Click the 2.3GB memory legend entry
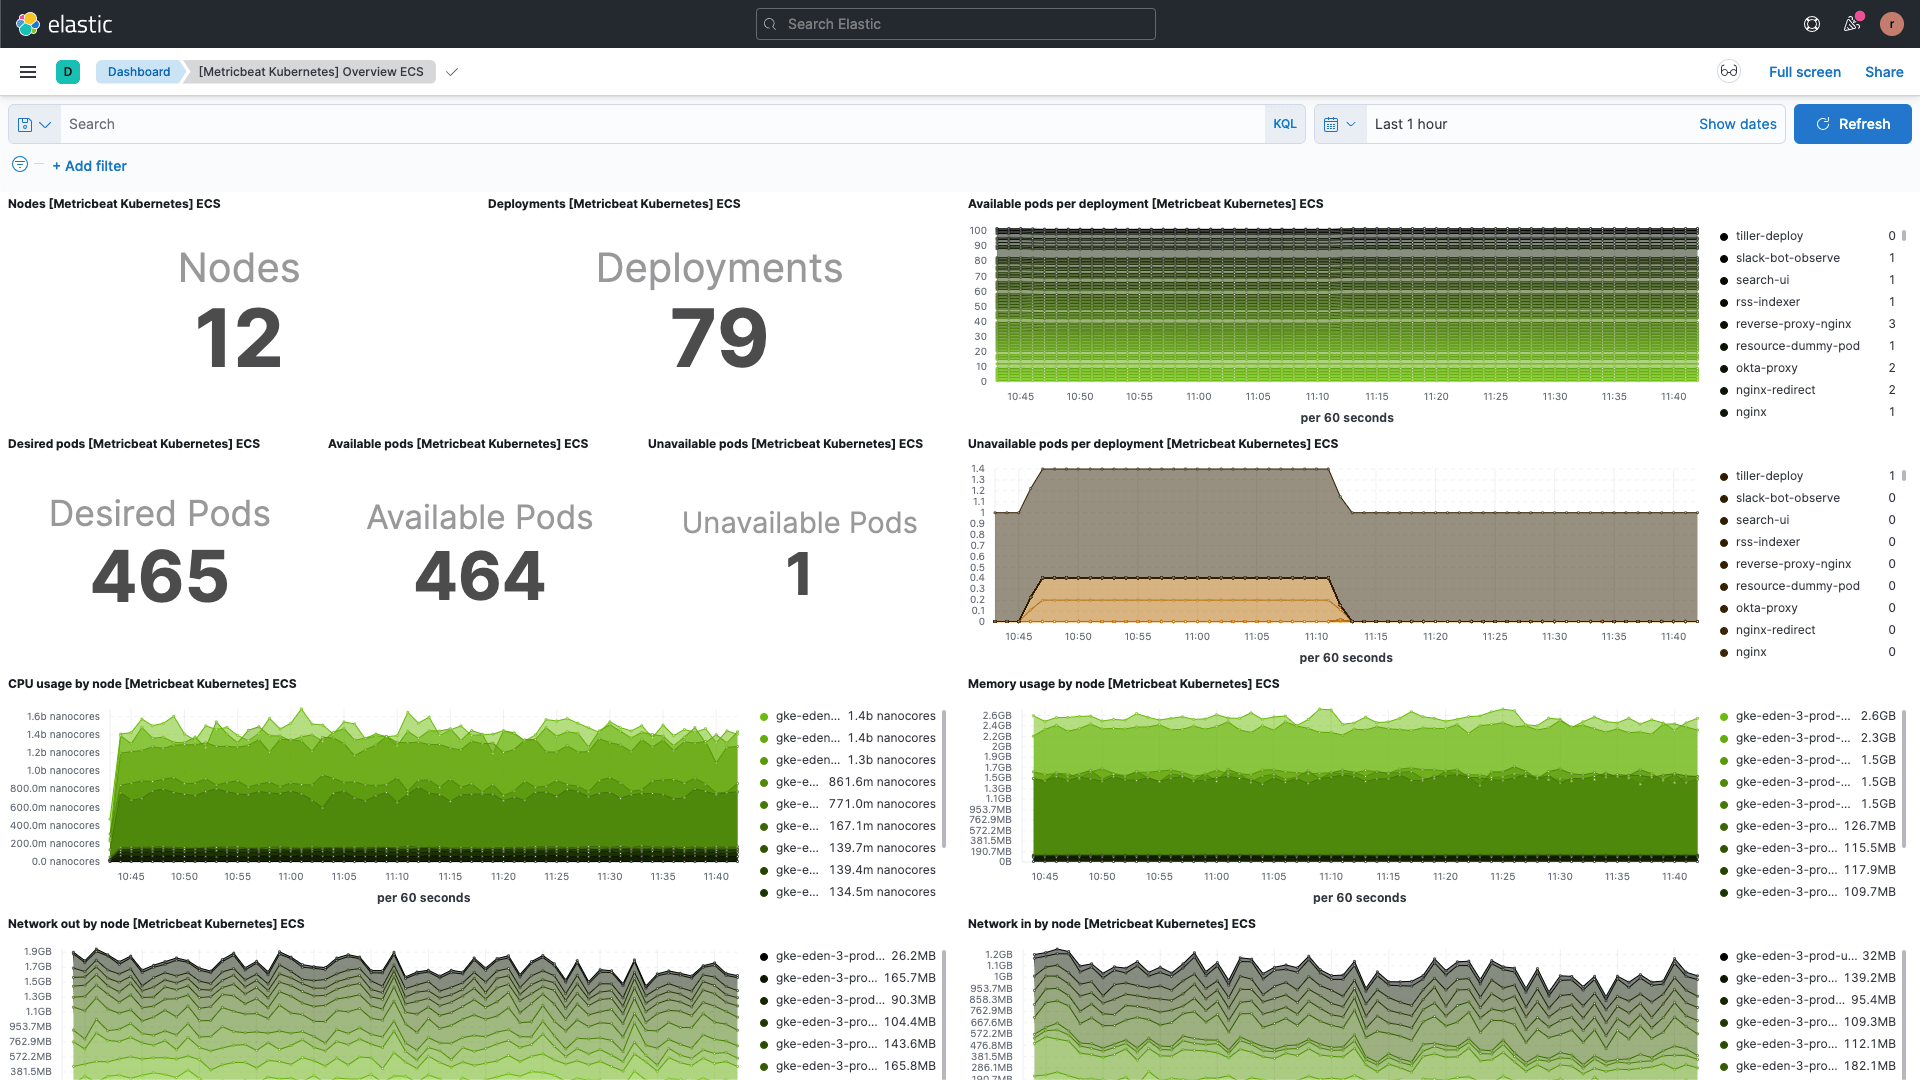The height and width of the screenshot is (1080, 1920). click(1808, 738)
